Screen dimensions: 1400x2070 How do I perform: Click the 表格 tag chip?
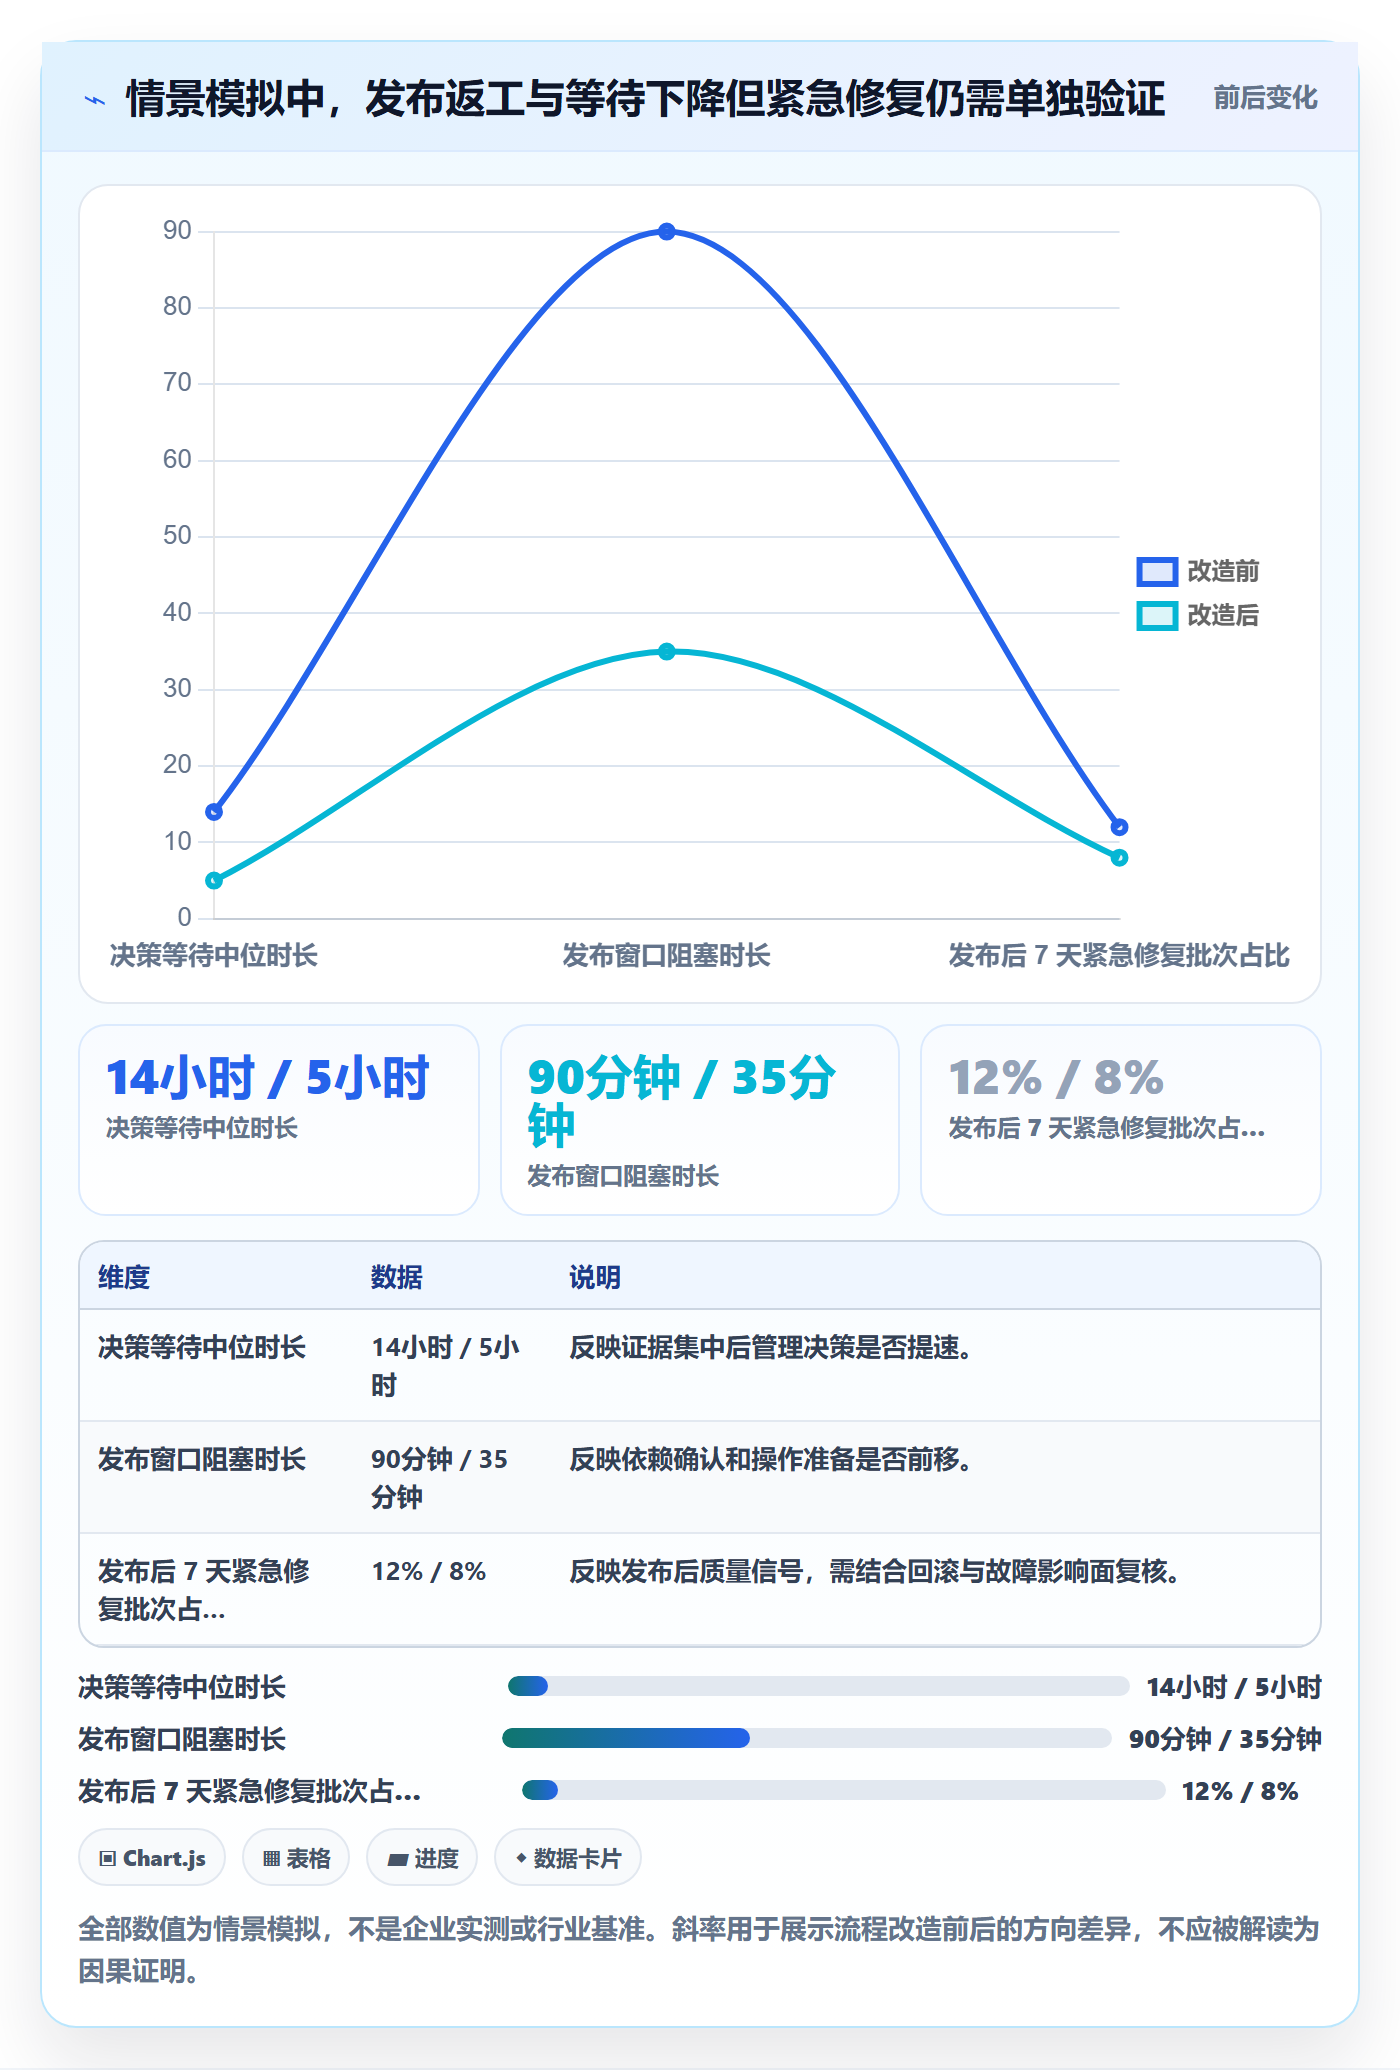296,1859
